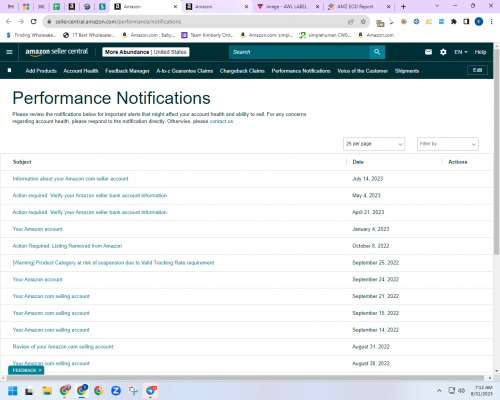Open the contact us link
This screenshot has width=500, height=400.
point(221,121)
